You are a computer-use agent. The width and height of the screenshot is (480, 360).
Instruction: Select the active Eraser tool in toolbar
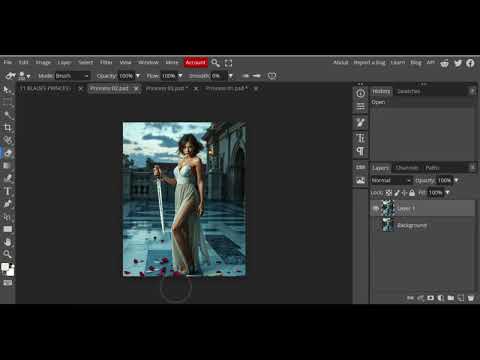click(x=7, y=153)
